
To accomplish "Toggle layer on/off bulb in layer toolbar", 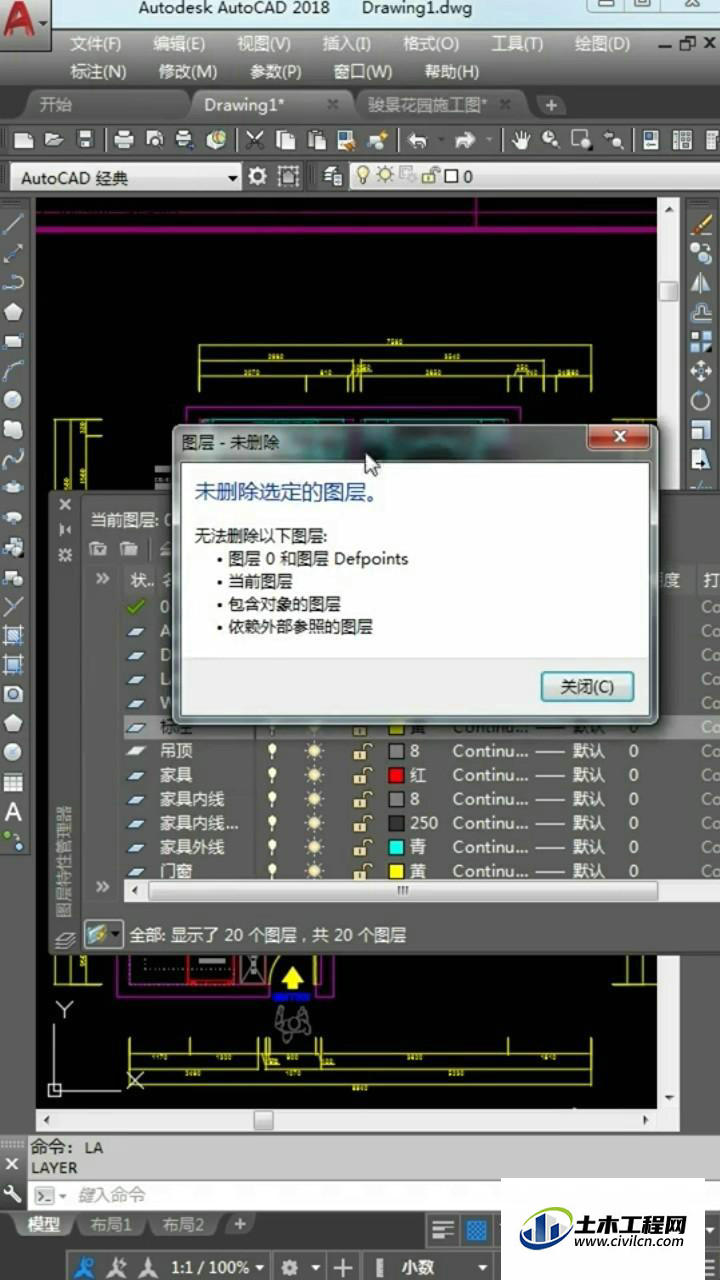I will click(x=364, y=176).
